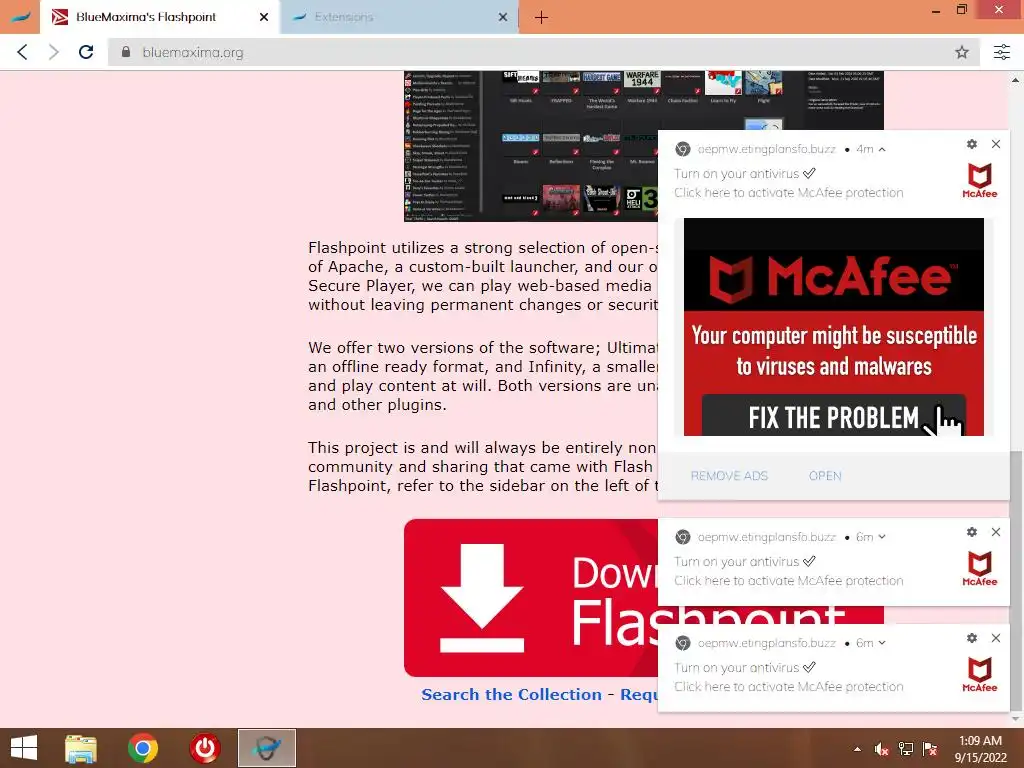Click OPEN in the expanded notification
The width and height of the screenshot is (1024, 768).
coord(825,476)
